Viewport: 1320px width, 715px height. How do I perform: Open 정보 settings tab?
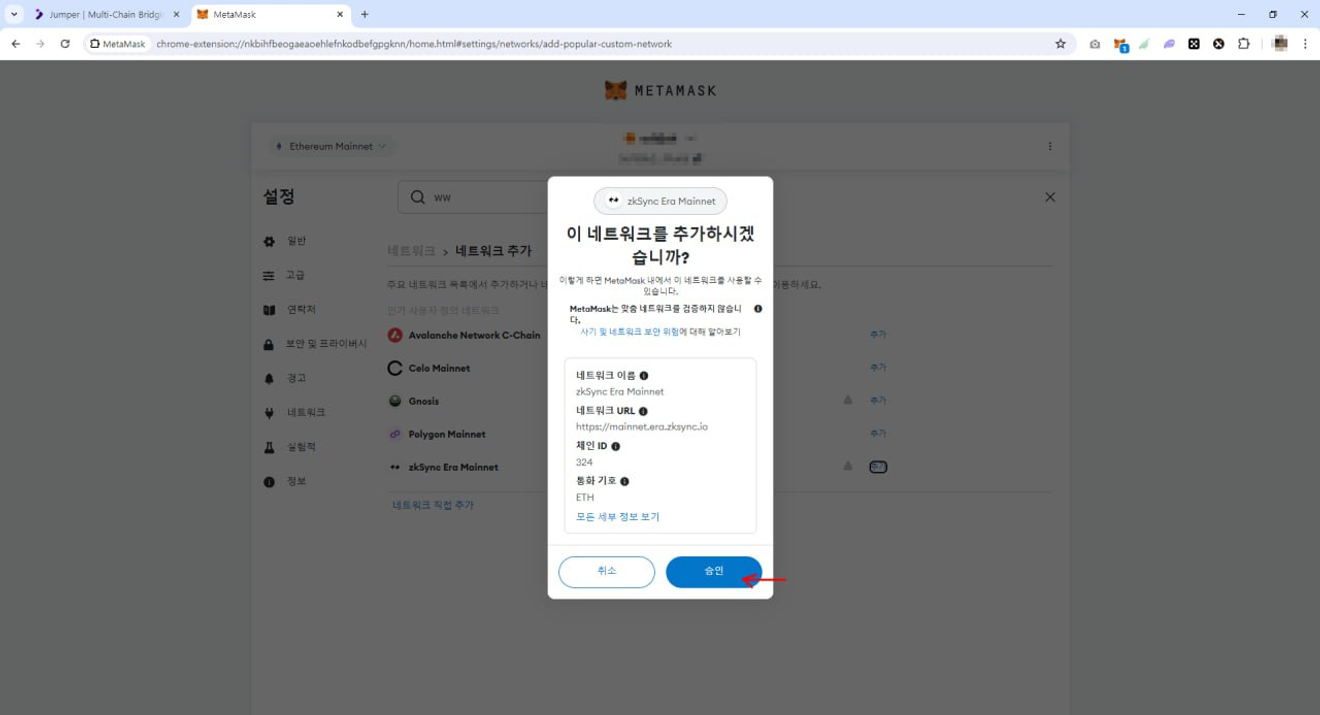(297, 481)
